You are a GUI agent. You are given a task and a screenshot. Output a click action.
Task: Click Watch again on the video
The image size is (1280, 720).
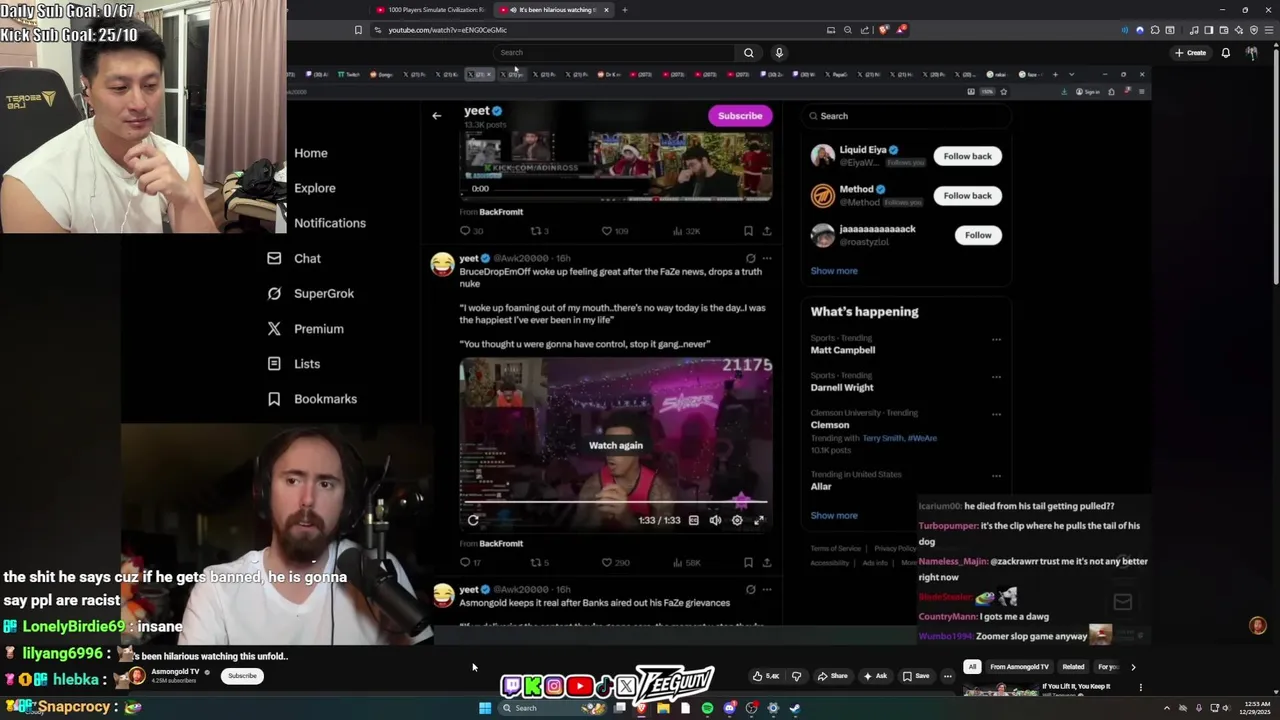[616, 446]
